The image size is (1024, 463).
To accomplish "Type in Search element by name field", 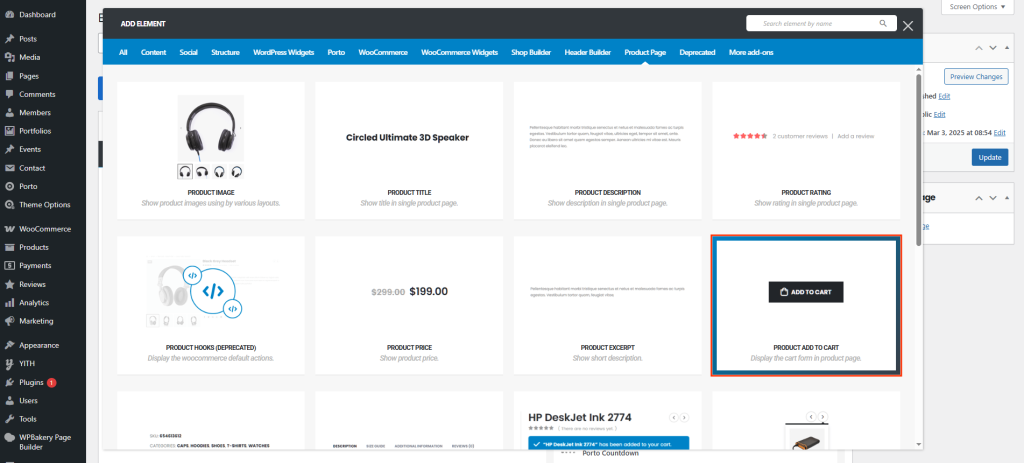I will click(x=810, y=23).
